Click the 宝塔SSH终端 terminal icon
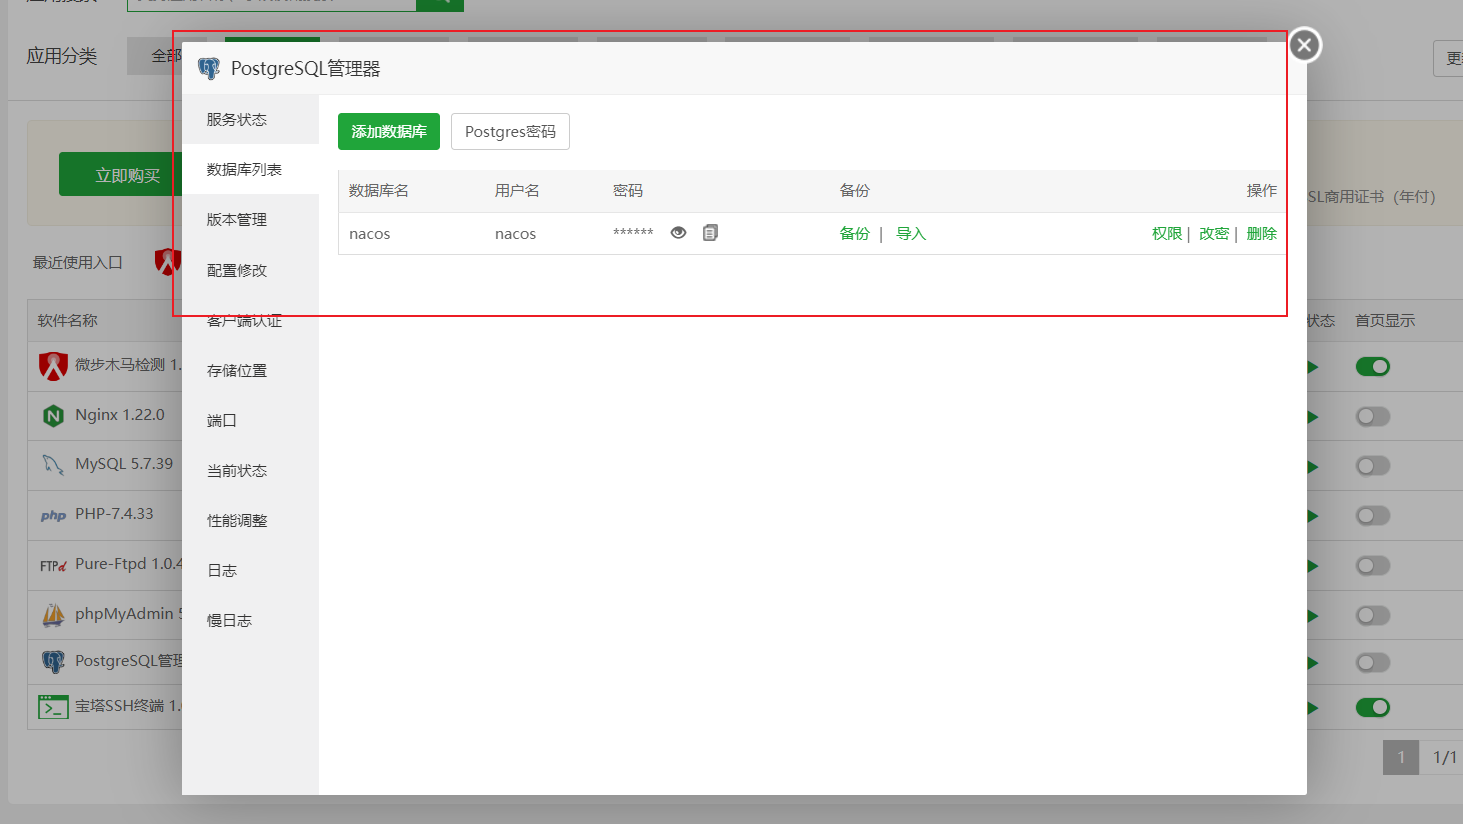This screenshot has height=824, width=1463. [53, 707]
